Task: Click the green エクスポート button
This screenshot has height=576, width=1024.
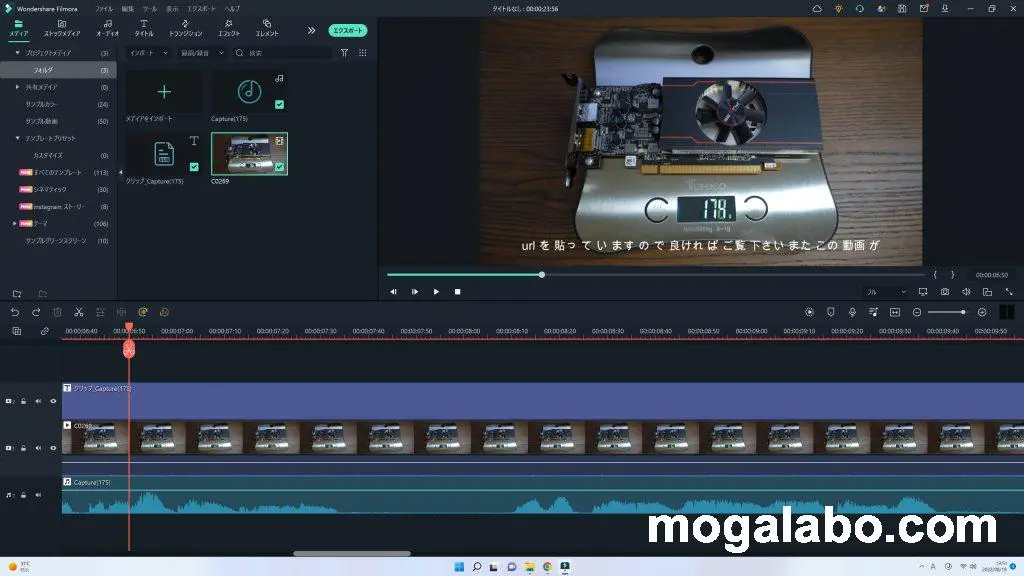Action: pos(347,31)
